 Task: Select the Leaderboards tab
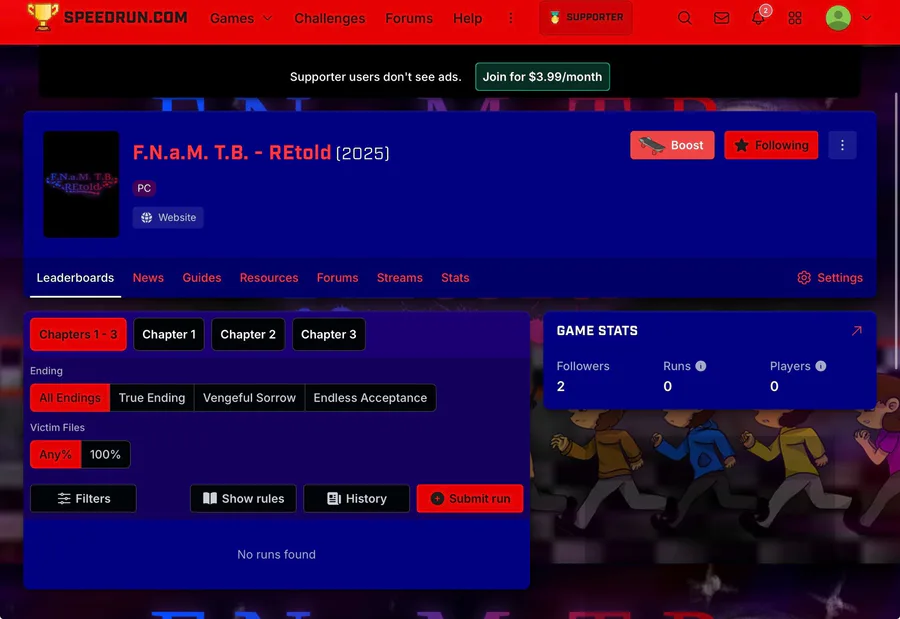coord(75,278)
